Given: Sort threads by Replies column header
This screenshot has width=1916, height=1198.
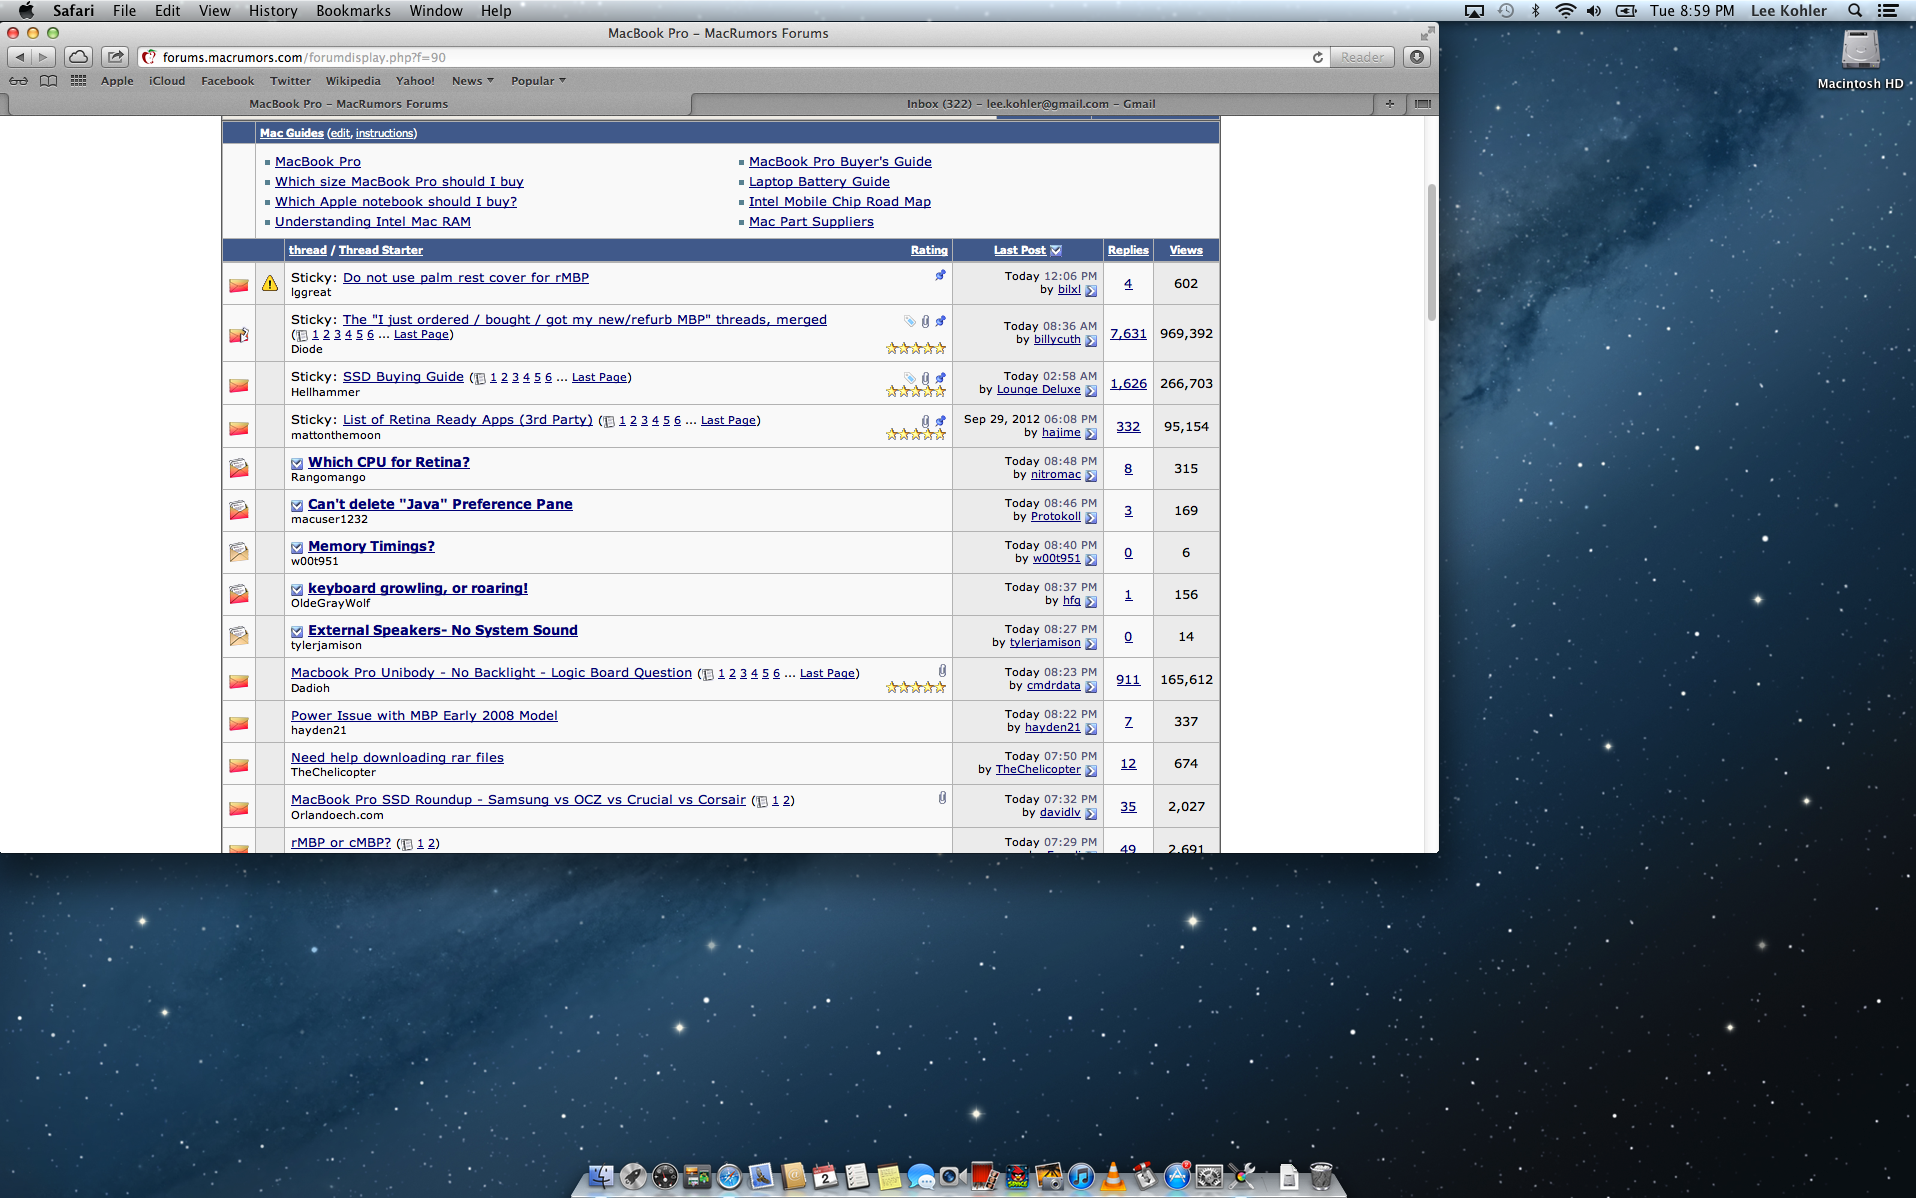Looking at the screenshot, I should pyautogui.click(x=1128, y=250).
